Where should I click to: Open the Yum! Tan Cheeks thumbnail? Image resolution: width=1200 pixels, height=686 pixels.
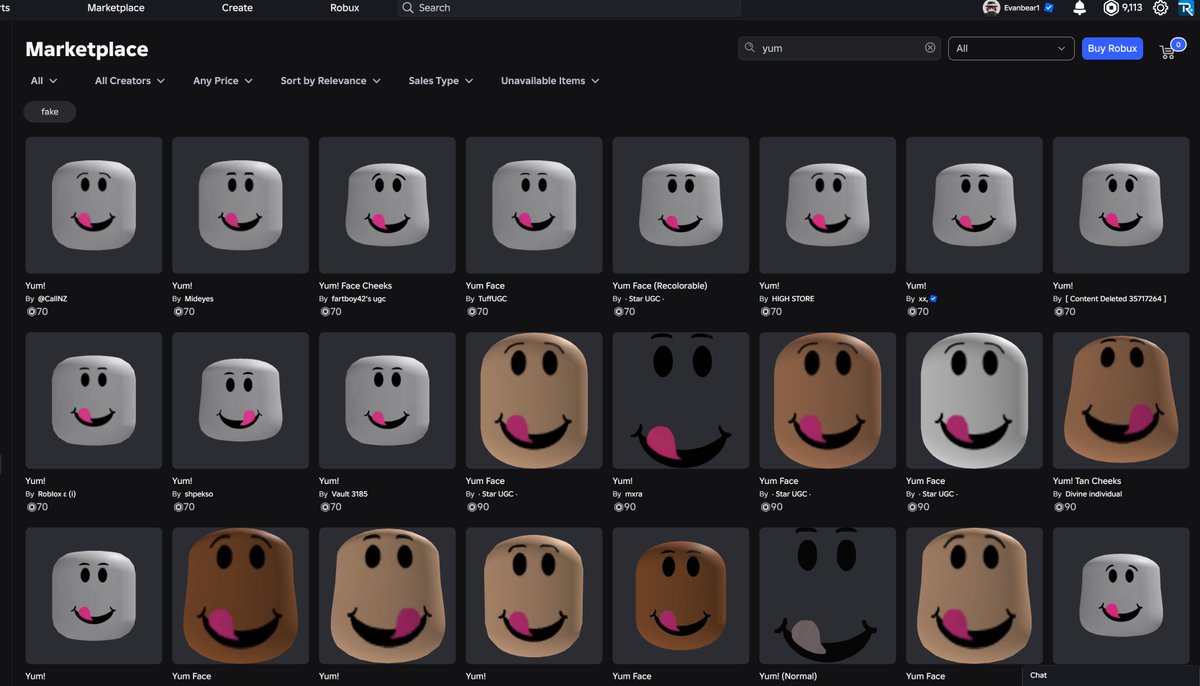1121,401
